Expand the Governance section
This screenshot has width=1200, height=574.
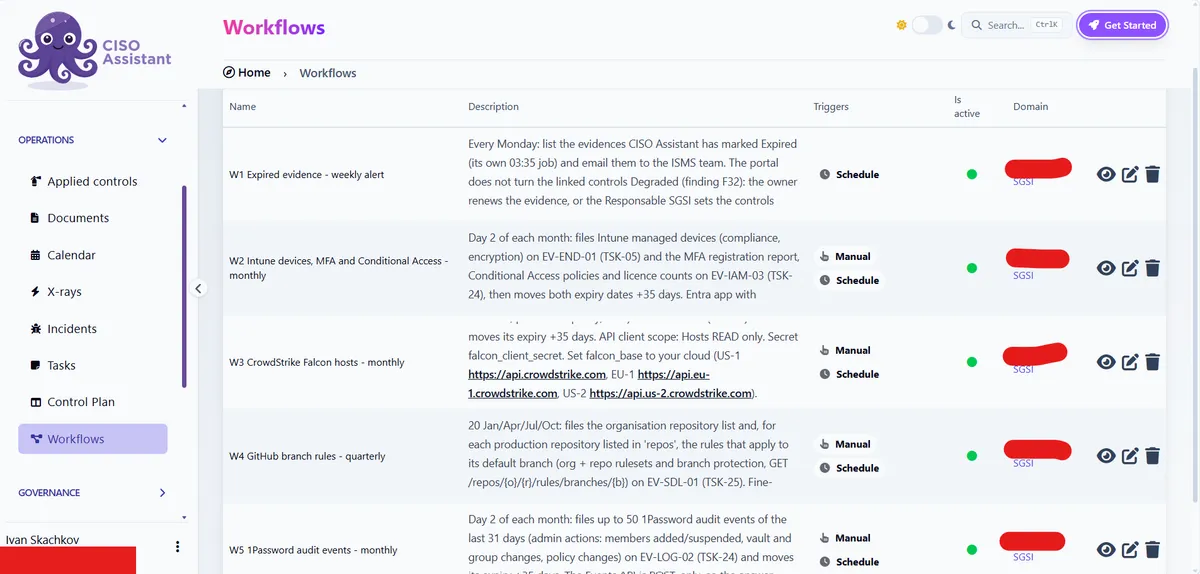click(93, 493)
